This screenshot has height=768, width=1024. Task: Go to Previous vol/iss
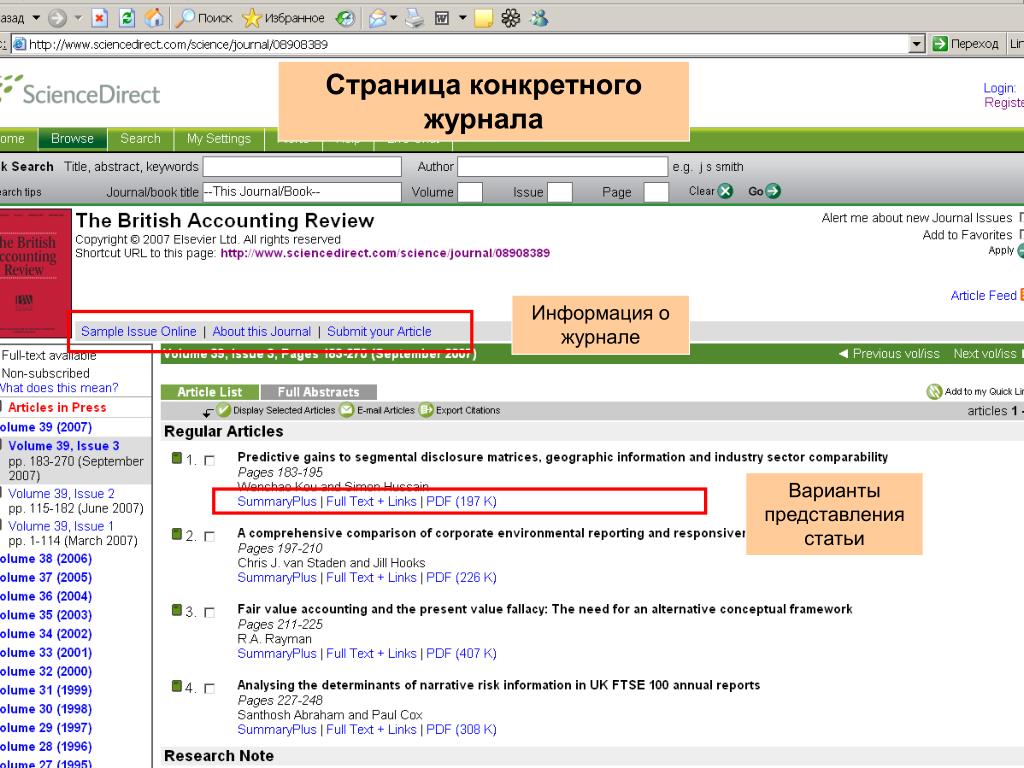click(889, 353)
